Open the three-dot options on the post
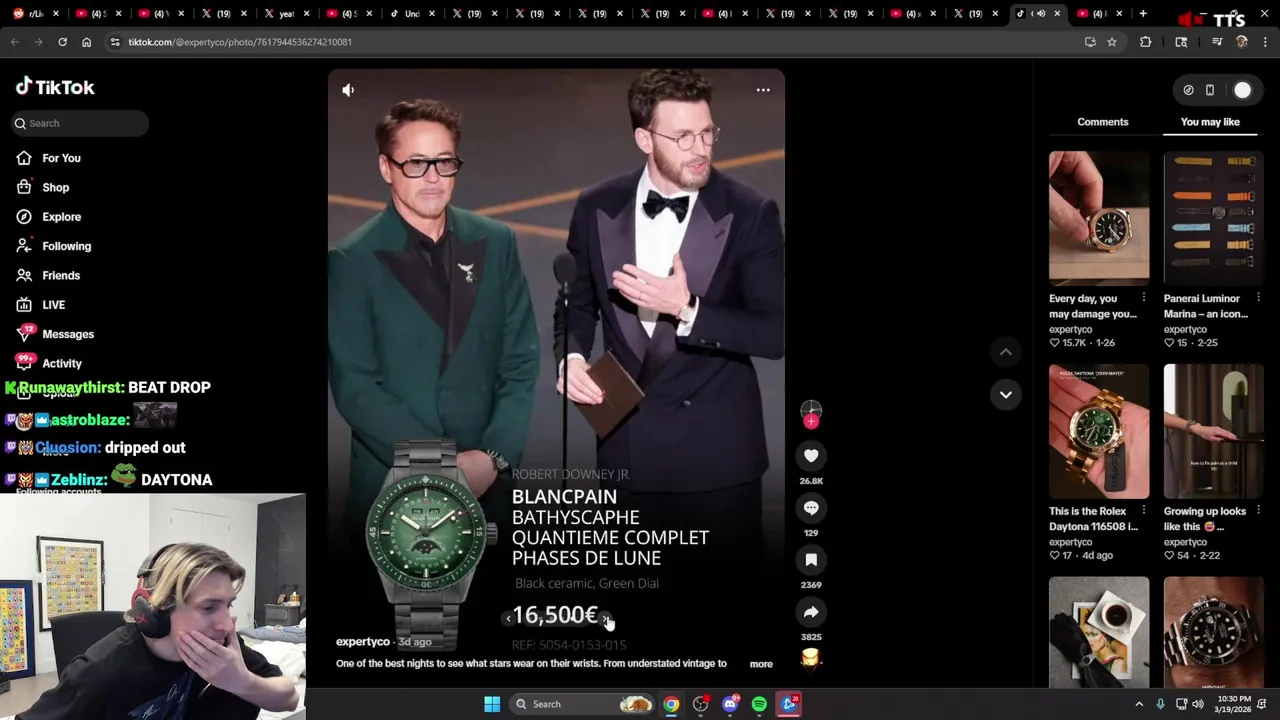 point(763,90)
